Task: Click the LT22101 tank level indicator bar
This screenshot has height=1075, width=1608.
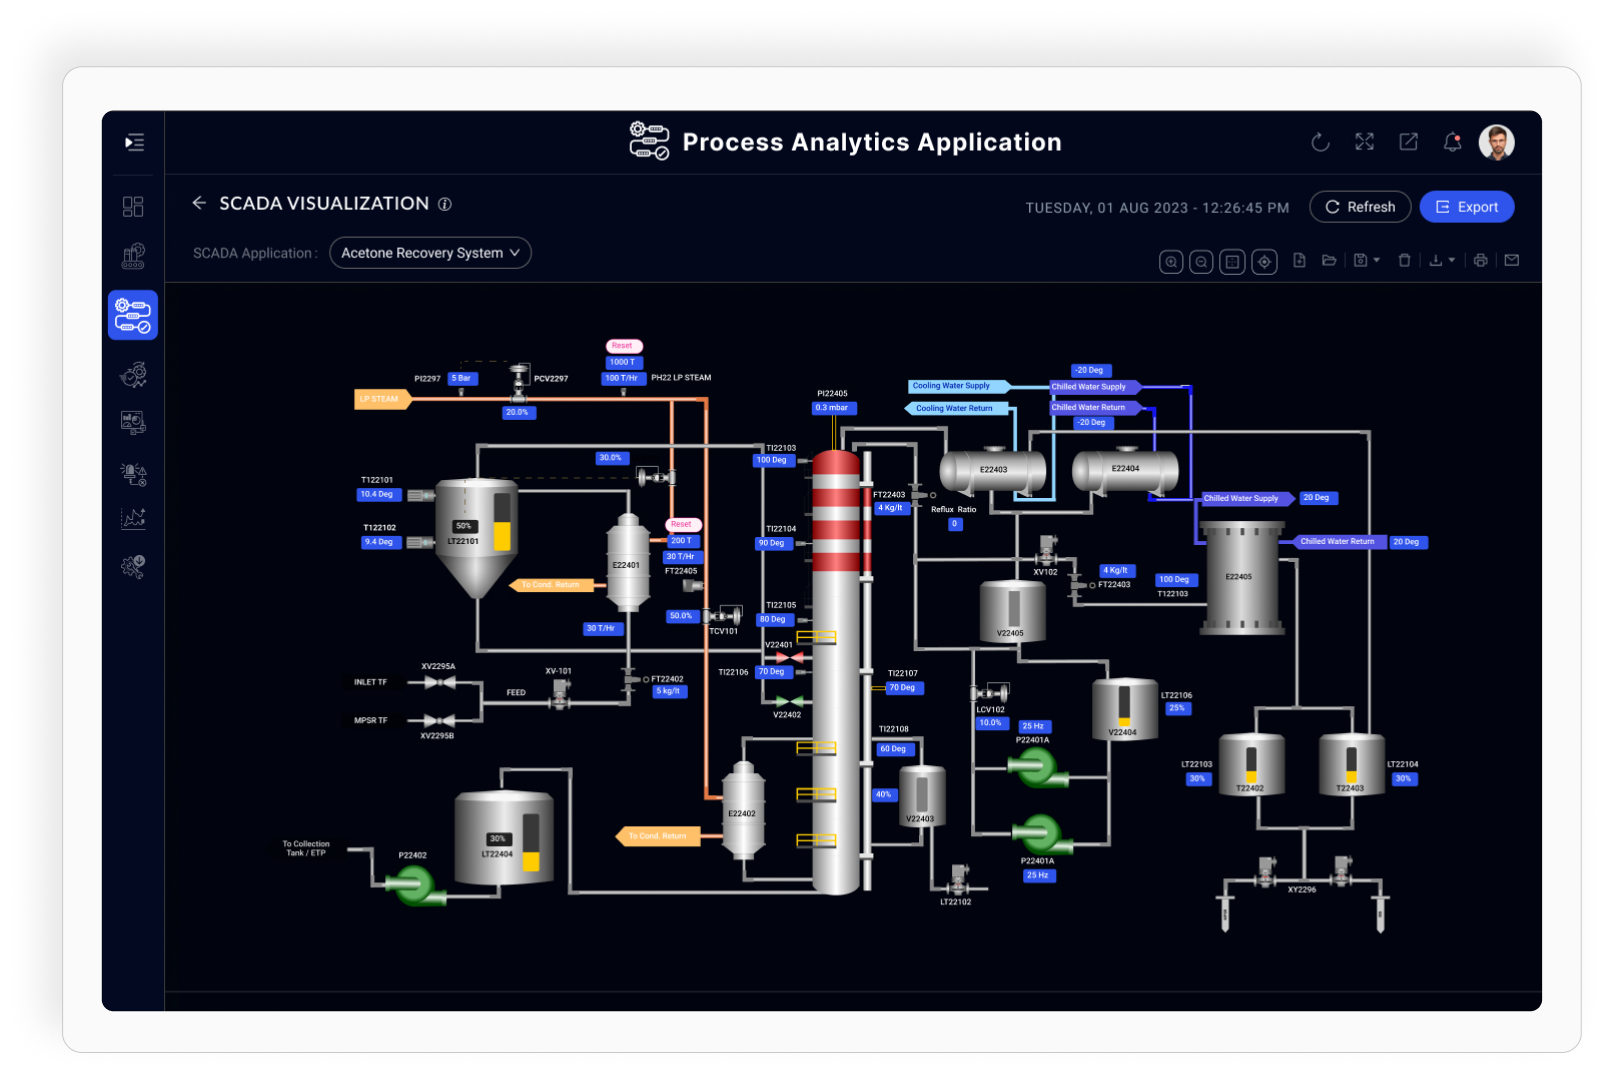Action: click(502, 522)
